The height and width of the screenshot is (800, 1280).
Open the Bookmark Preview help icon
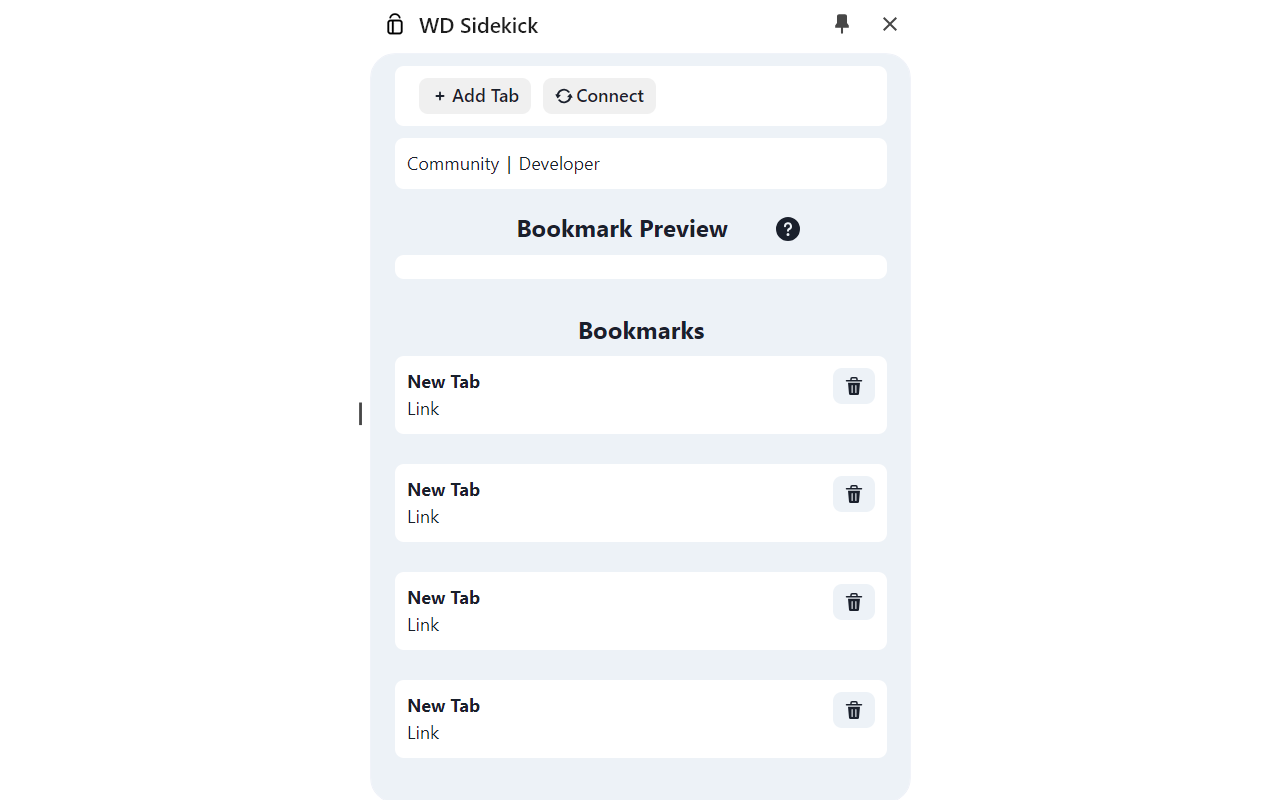pos(788,229)
